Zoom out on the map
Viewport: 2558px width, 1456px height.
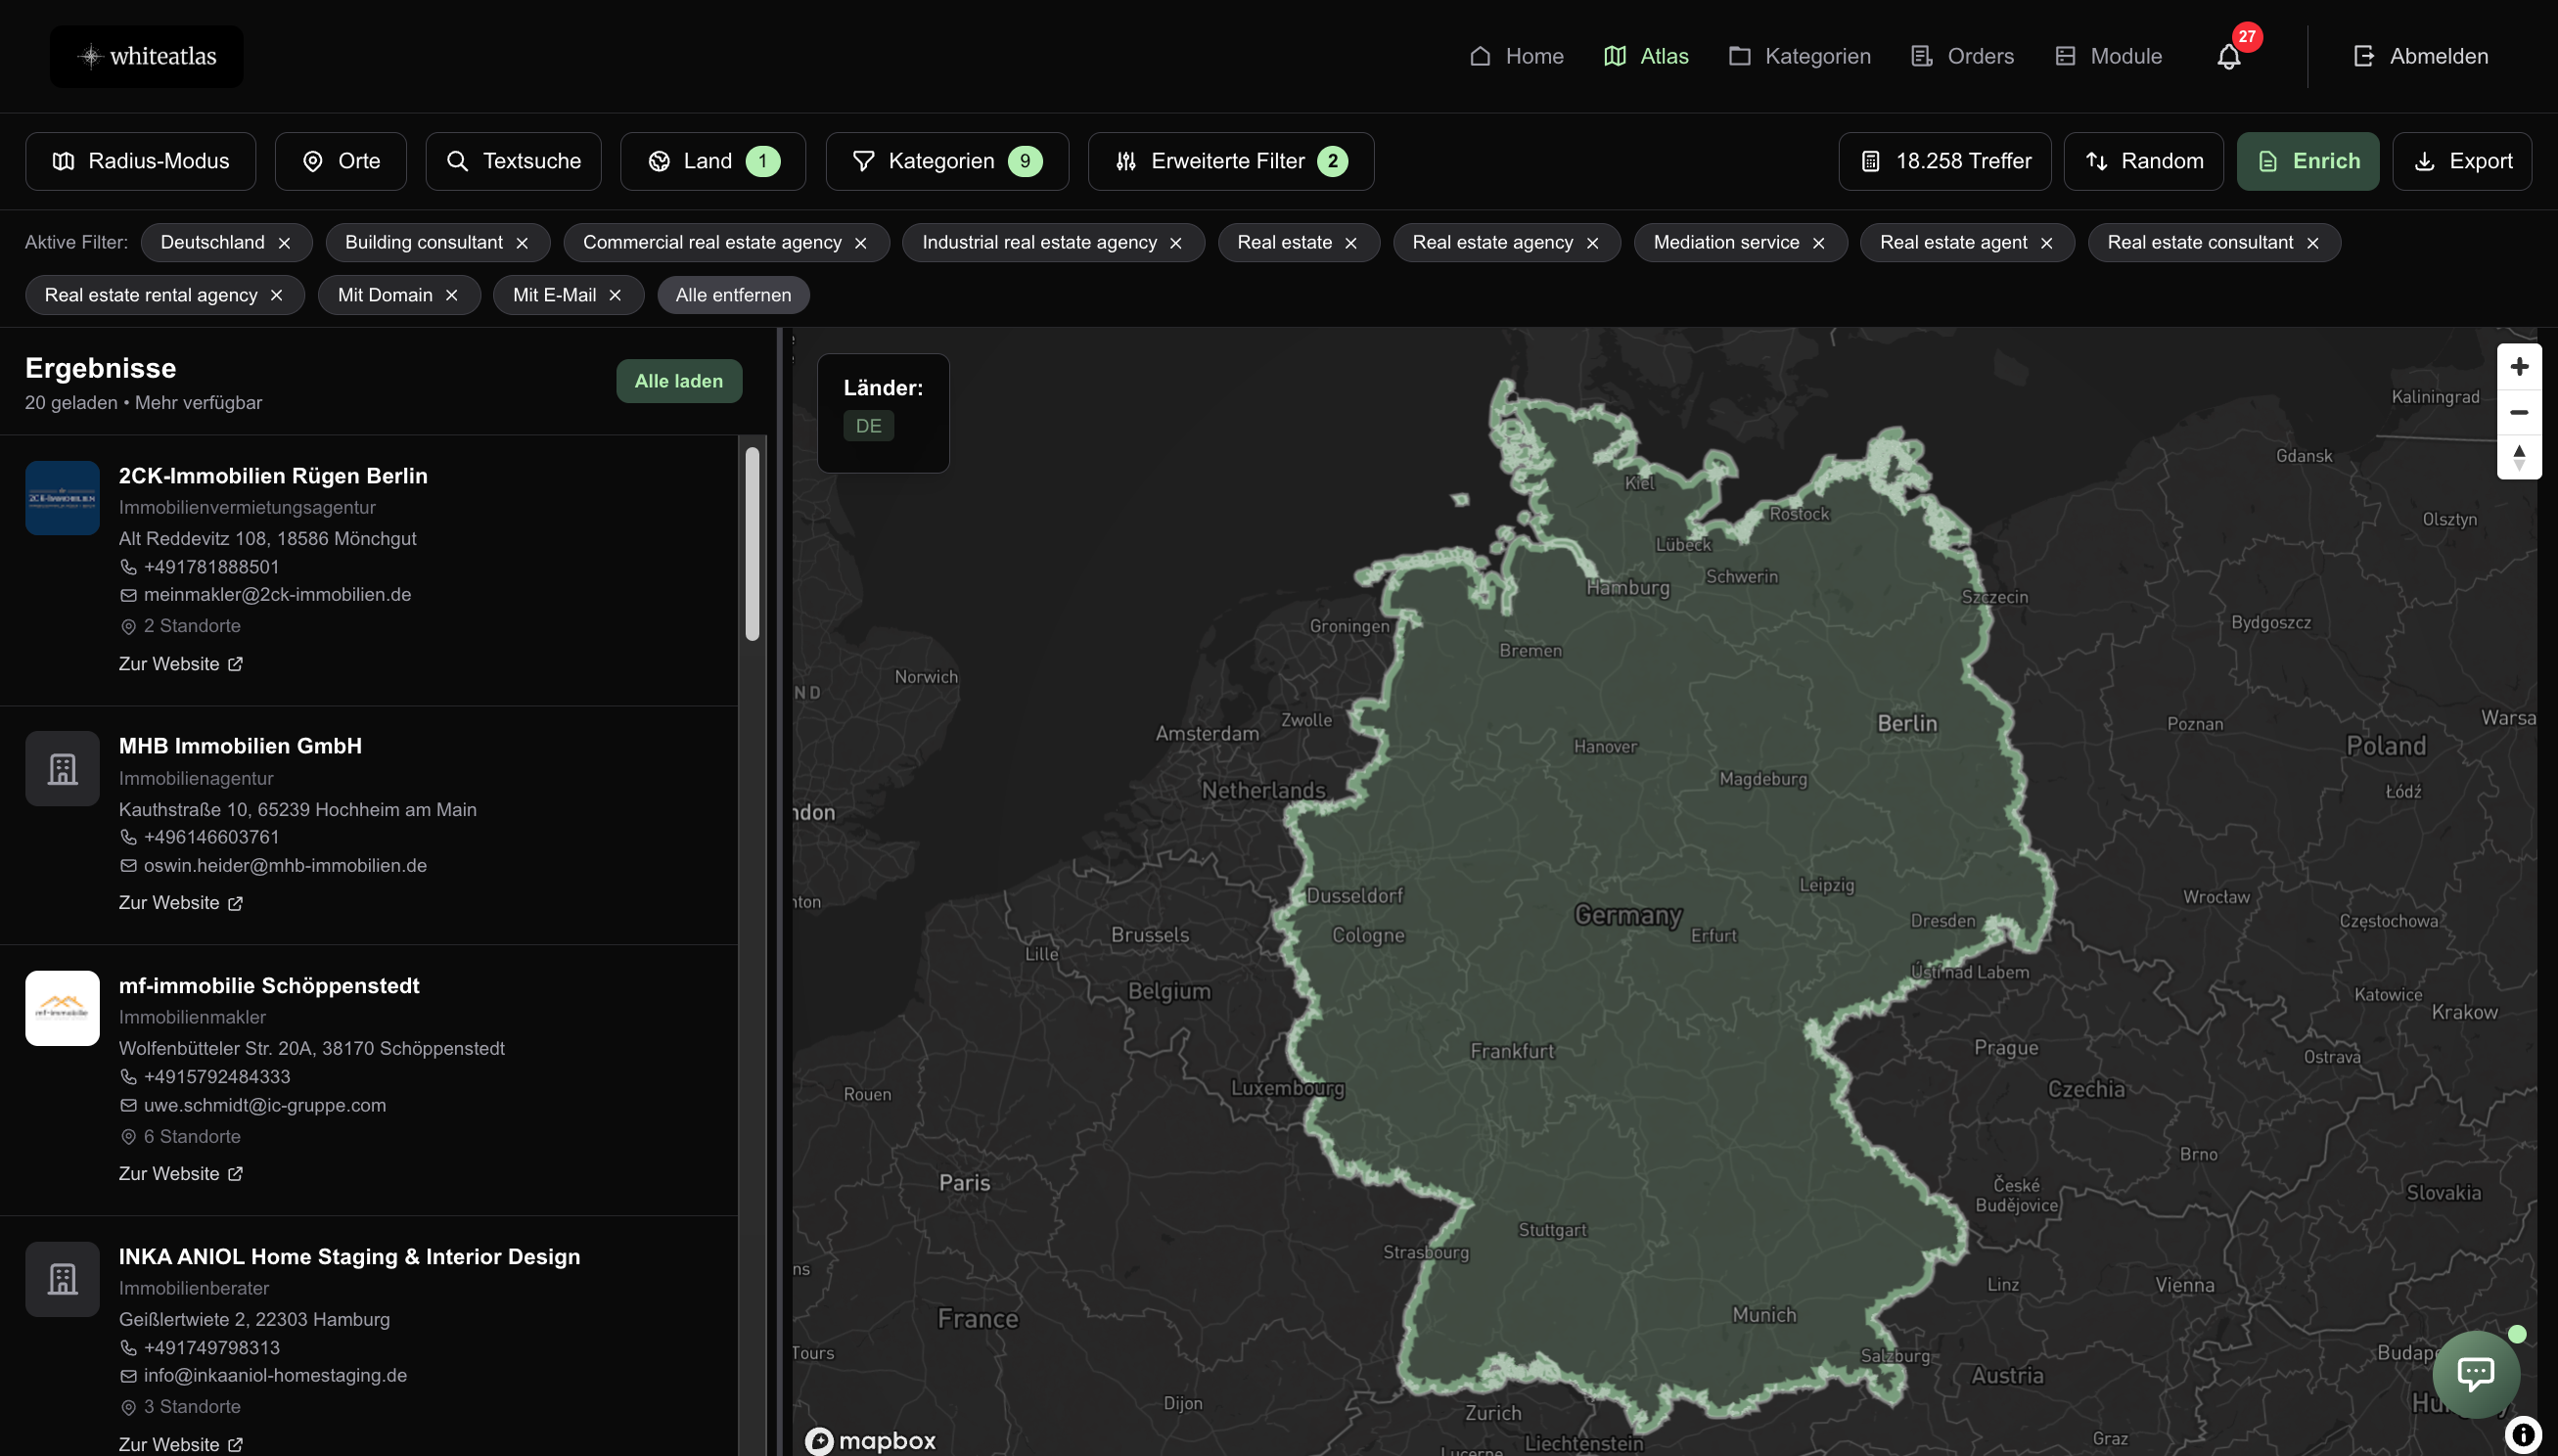click(2518, 412)
